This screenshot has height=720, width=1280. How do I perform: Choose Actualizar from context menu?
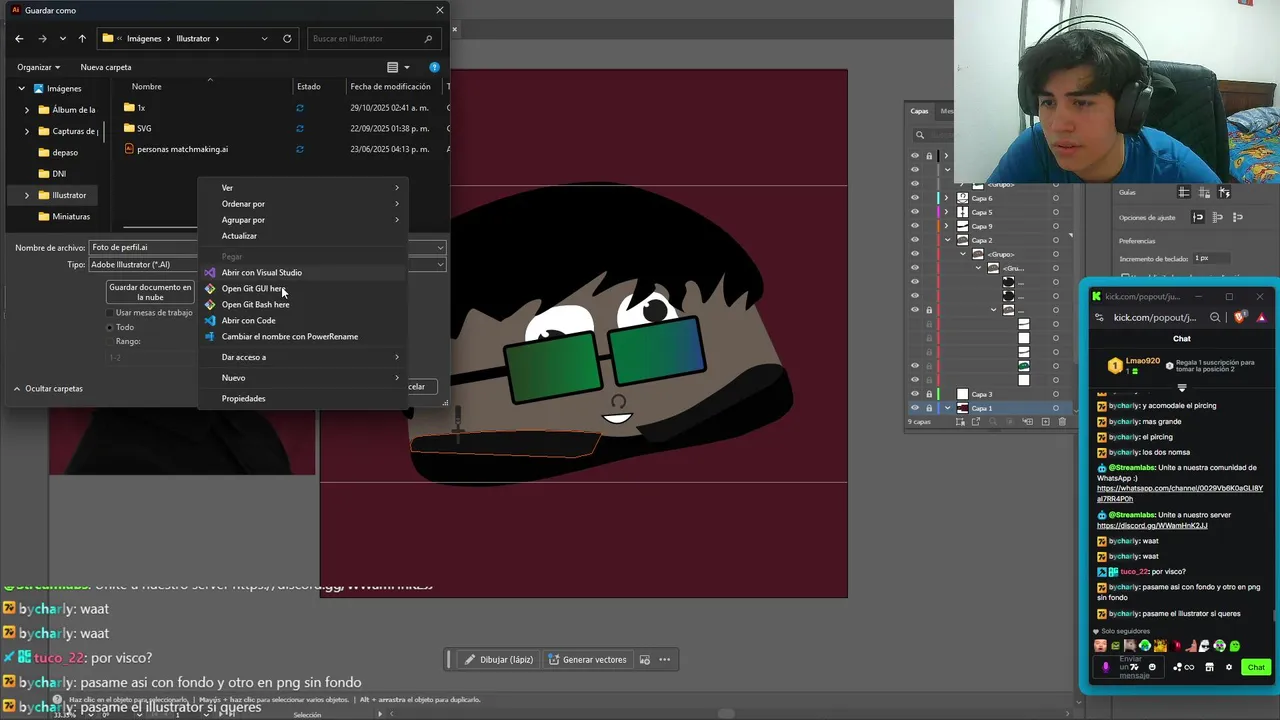[x=302, y=236]
